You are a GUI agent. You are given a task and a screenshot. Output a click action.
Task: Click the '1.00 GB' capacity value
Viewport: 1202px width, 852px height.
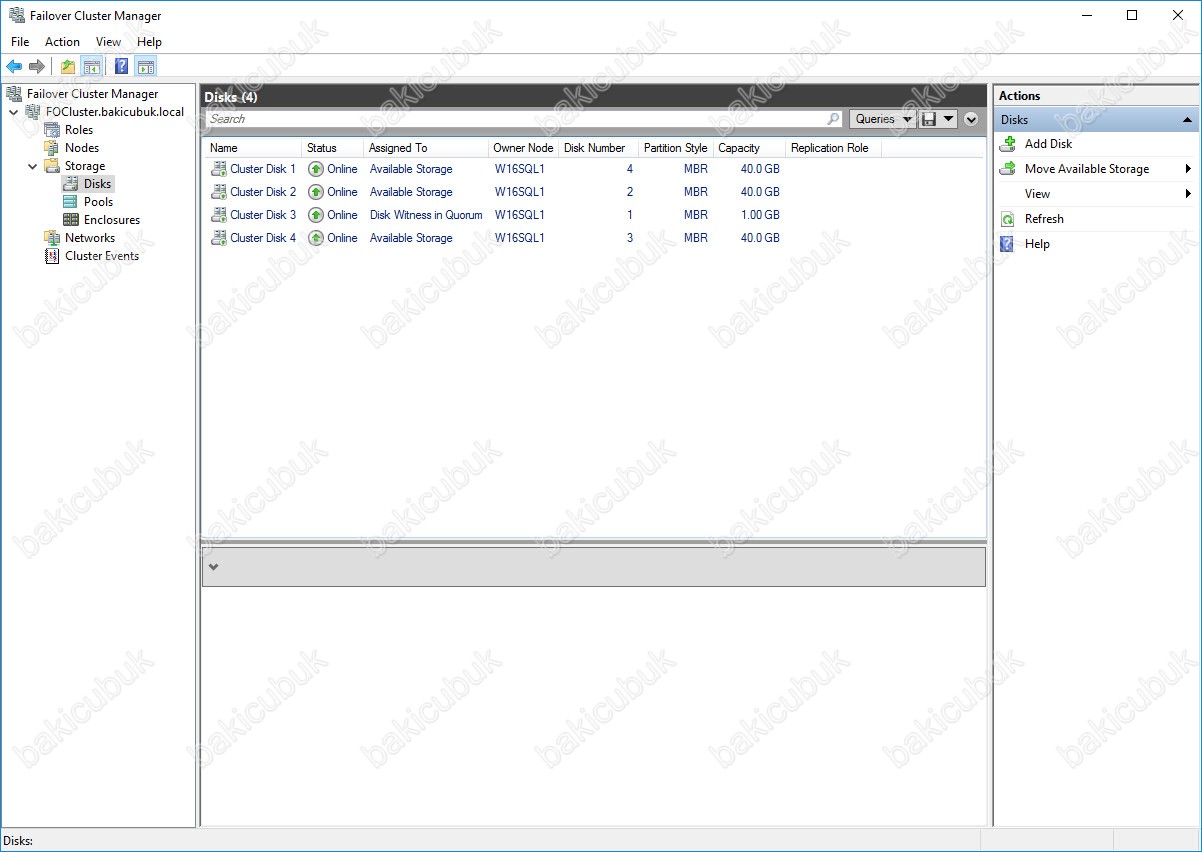760,215
